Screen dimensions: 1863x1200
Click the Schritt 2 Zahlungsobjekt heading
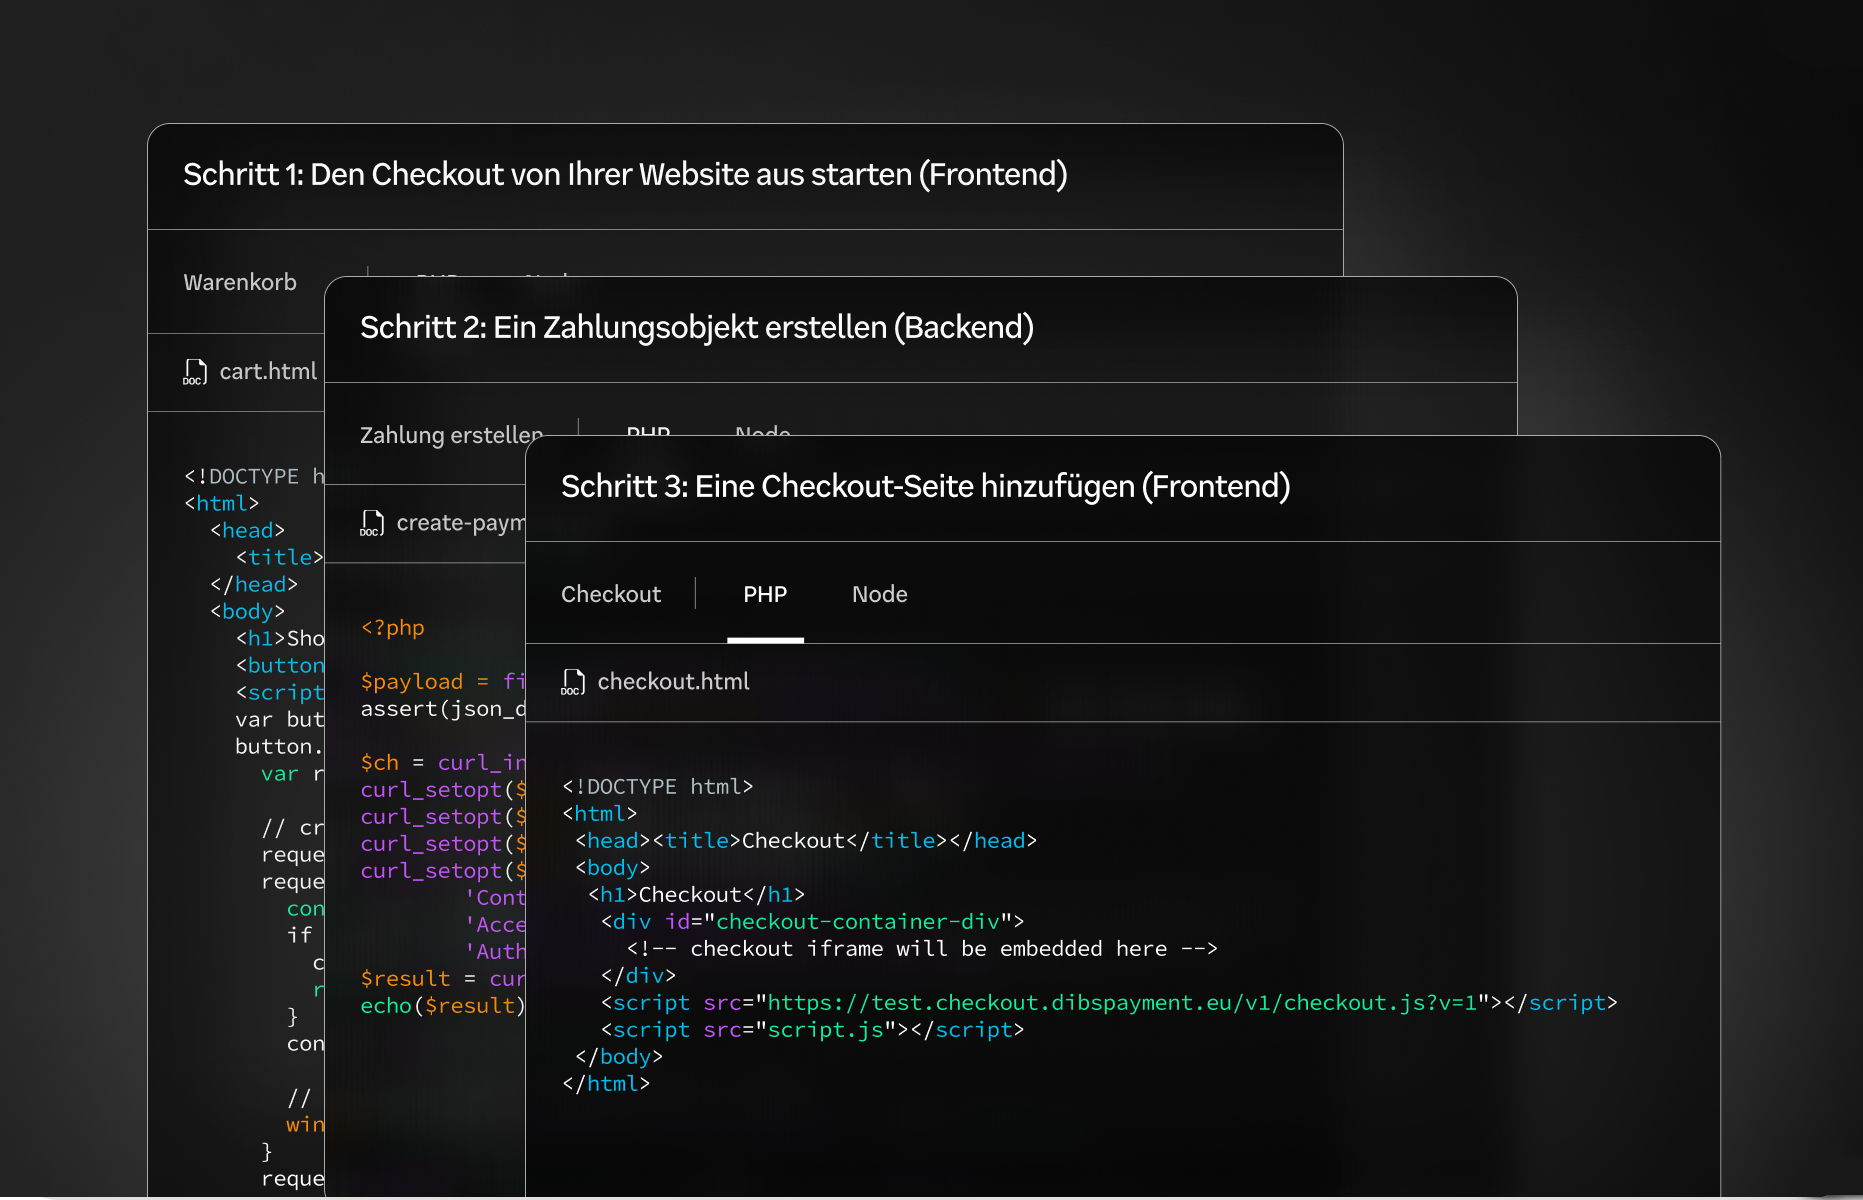[697, 327]
